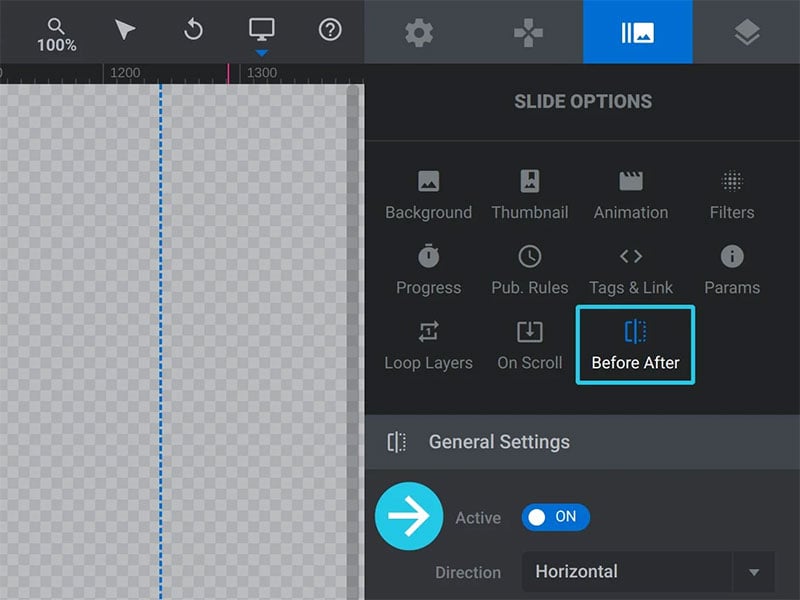
Task: Open the Progress settings
Action: point(428,271)
